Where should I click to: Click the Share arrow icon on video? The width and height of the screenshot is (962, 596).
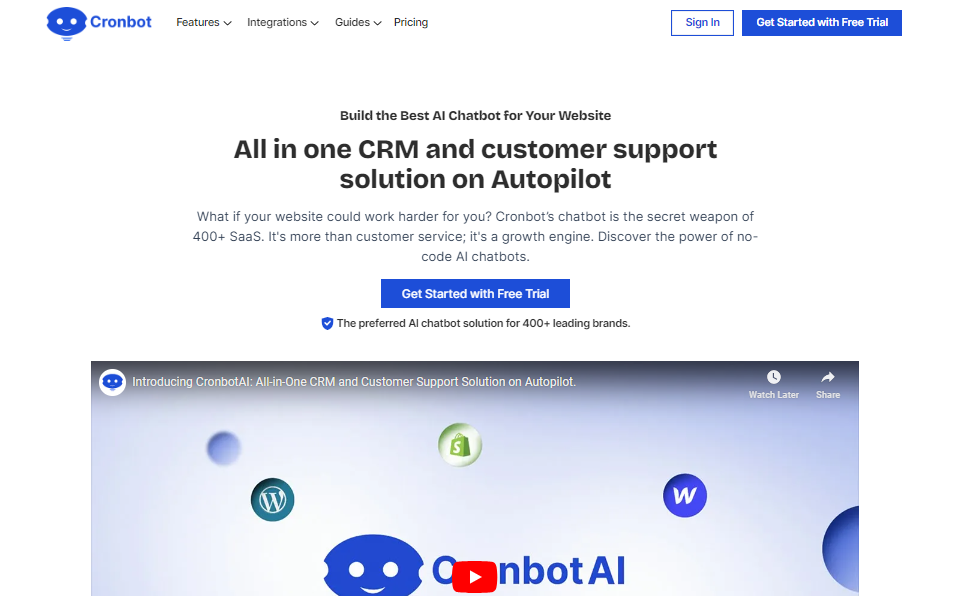click(x=828, y=377)
